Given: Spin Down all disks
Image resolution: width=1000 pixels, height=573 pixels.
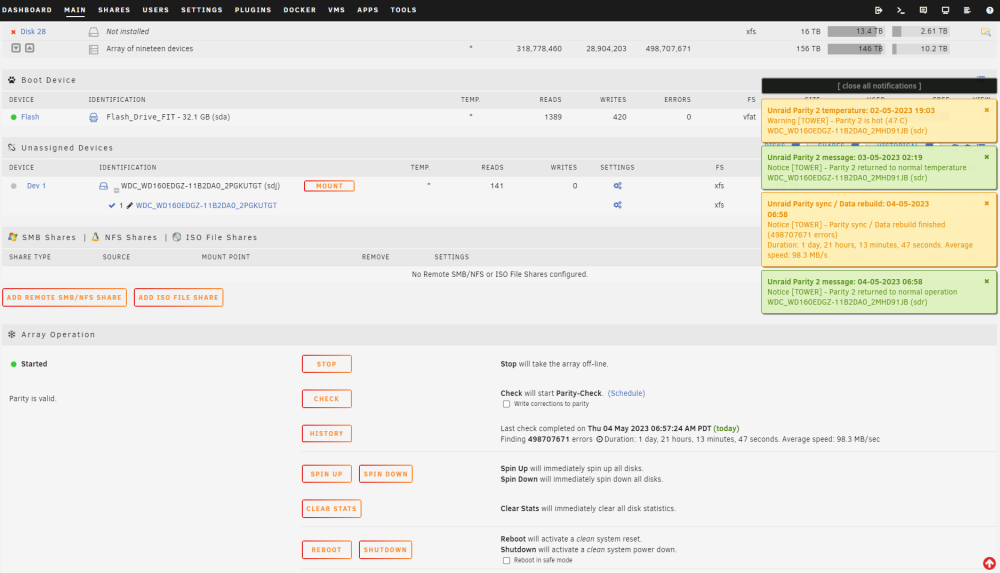Looking at the screenshot, I should point(386,474).
